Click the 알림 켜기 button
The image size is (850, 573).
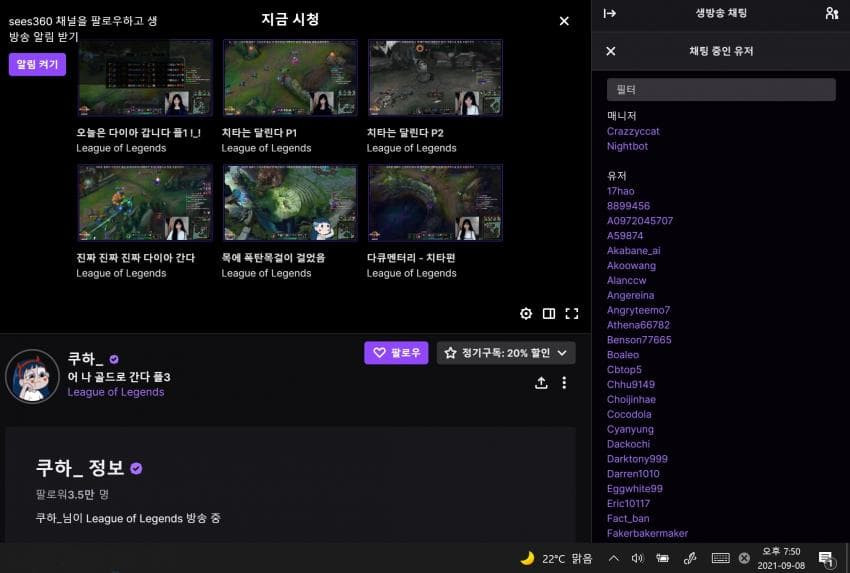pyautogui.click(x=37, y=65)
